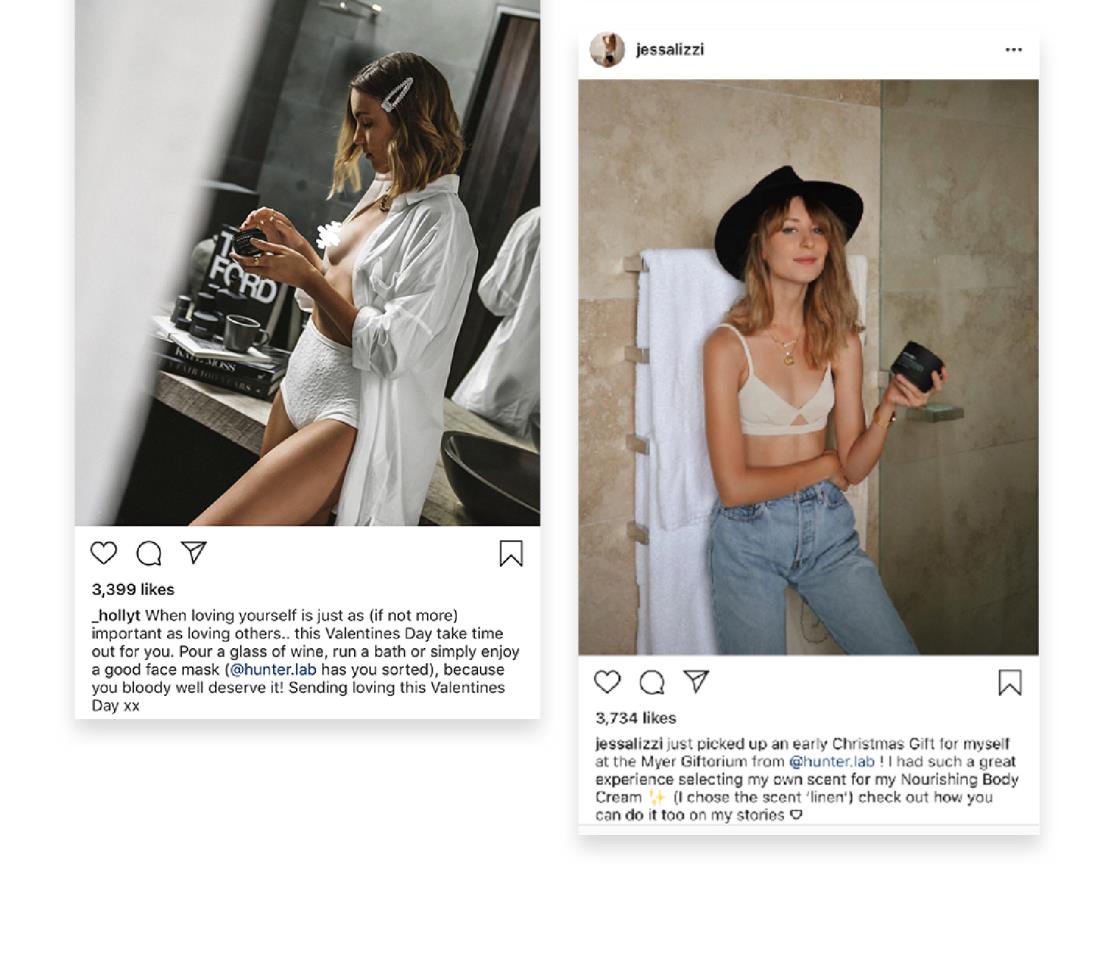Open the jessalizzi username in post header

click(x=670, y=49)
